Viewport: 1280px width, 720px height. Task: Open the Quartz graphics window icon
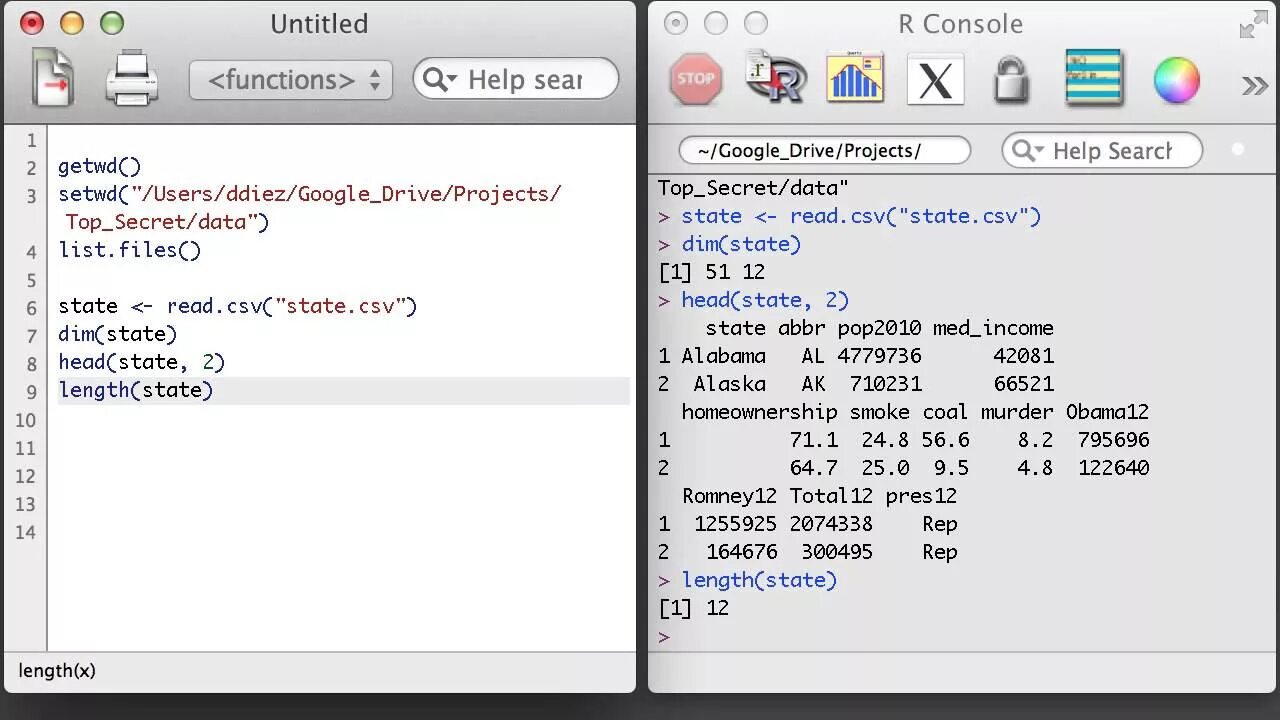(x=855, y=78)
